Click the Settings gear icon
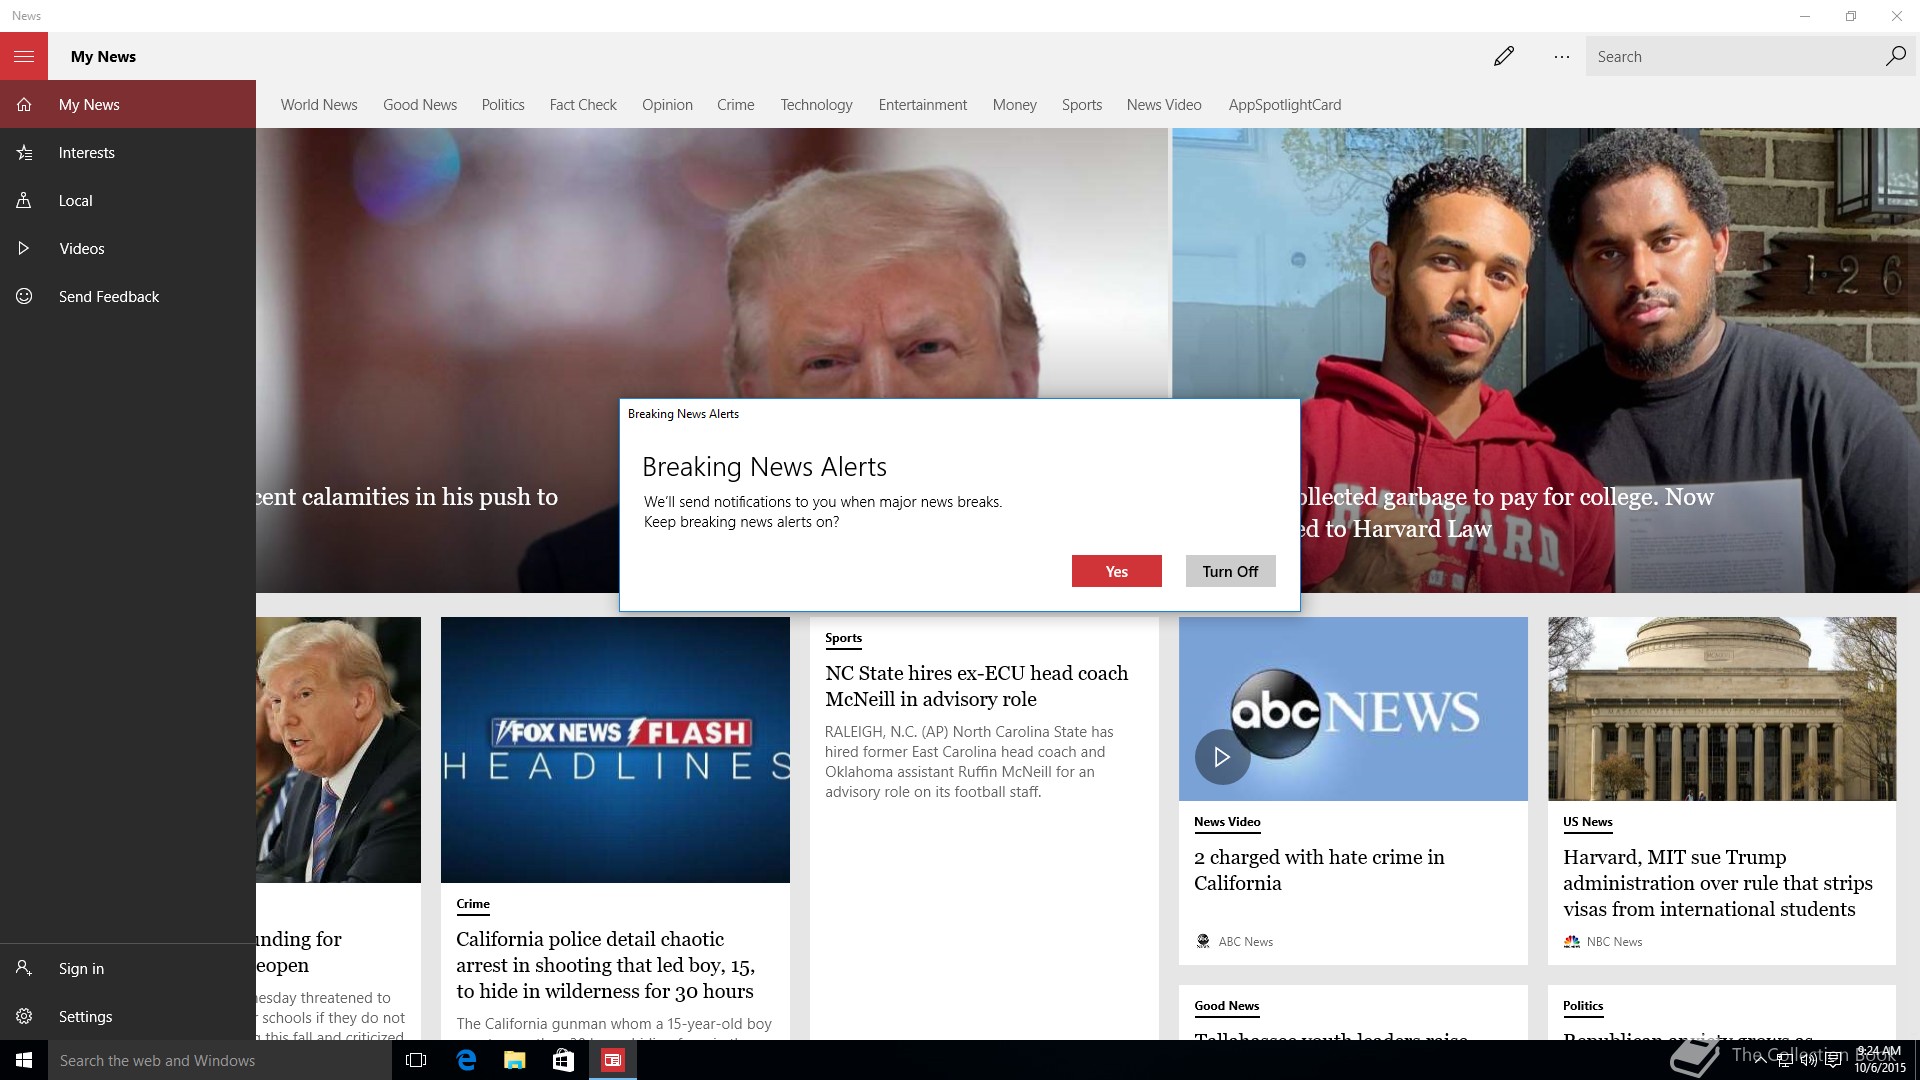 click(x=24, y=1016)
